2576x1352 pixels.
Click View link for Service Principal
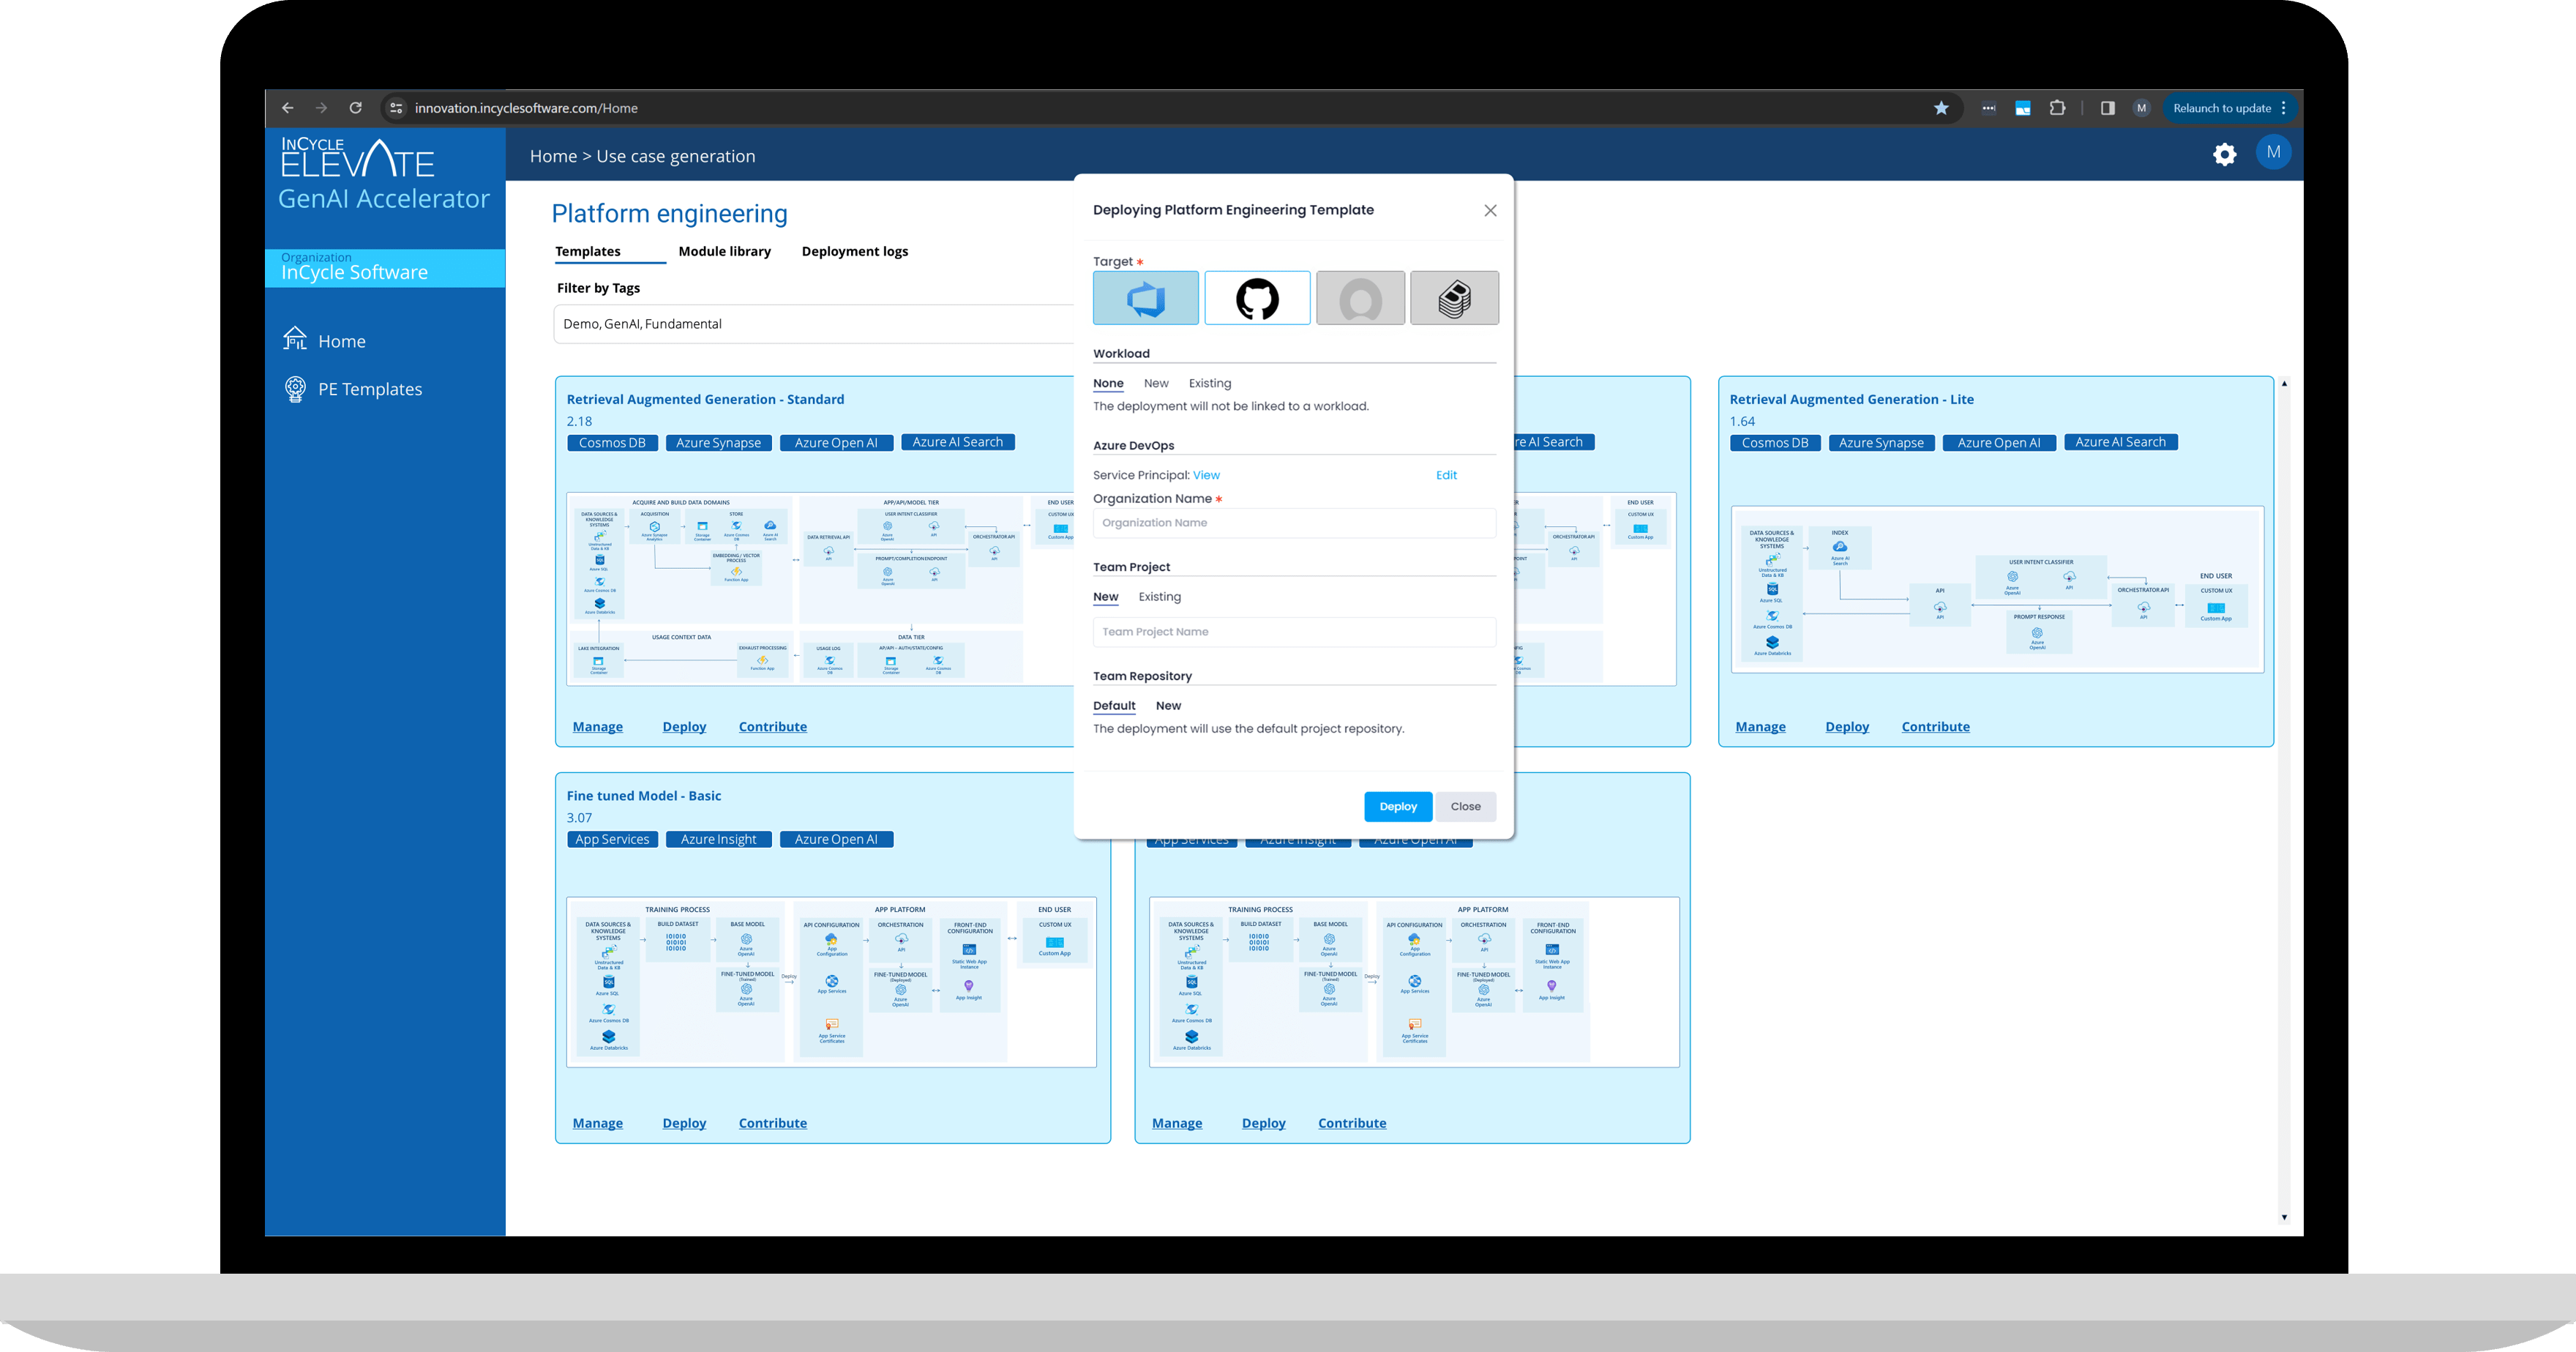[x=1206, y=475]
